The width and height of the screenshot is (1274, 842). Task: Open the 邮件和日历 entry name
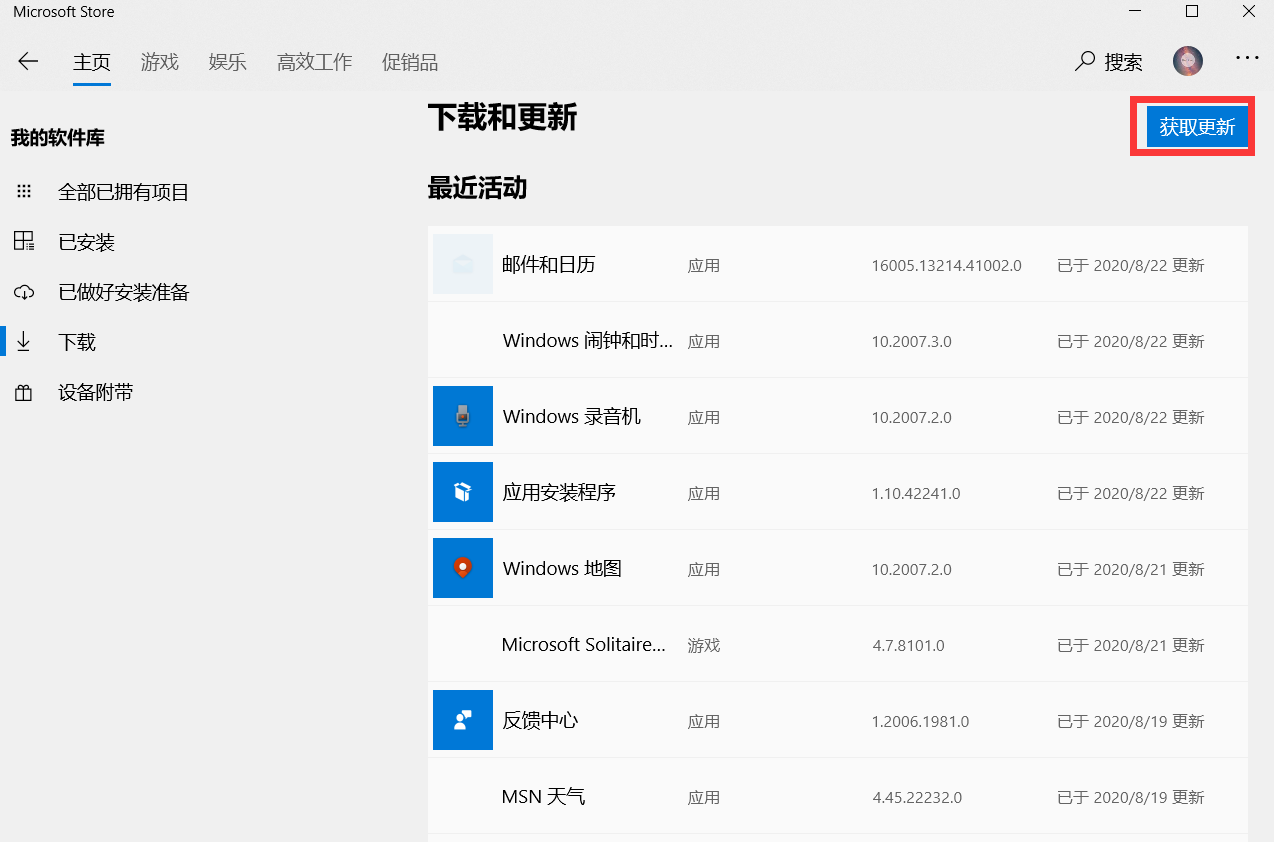pos(549,265)
